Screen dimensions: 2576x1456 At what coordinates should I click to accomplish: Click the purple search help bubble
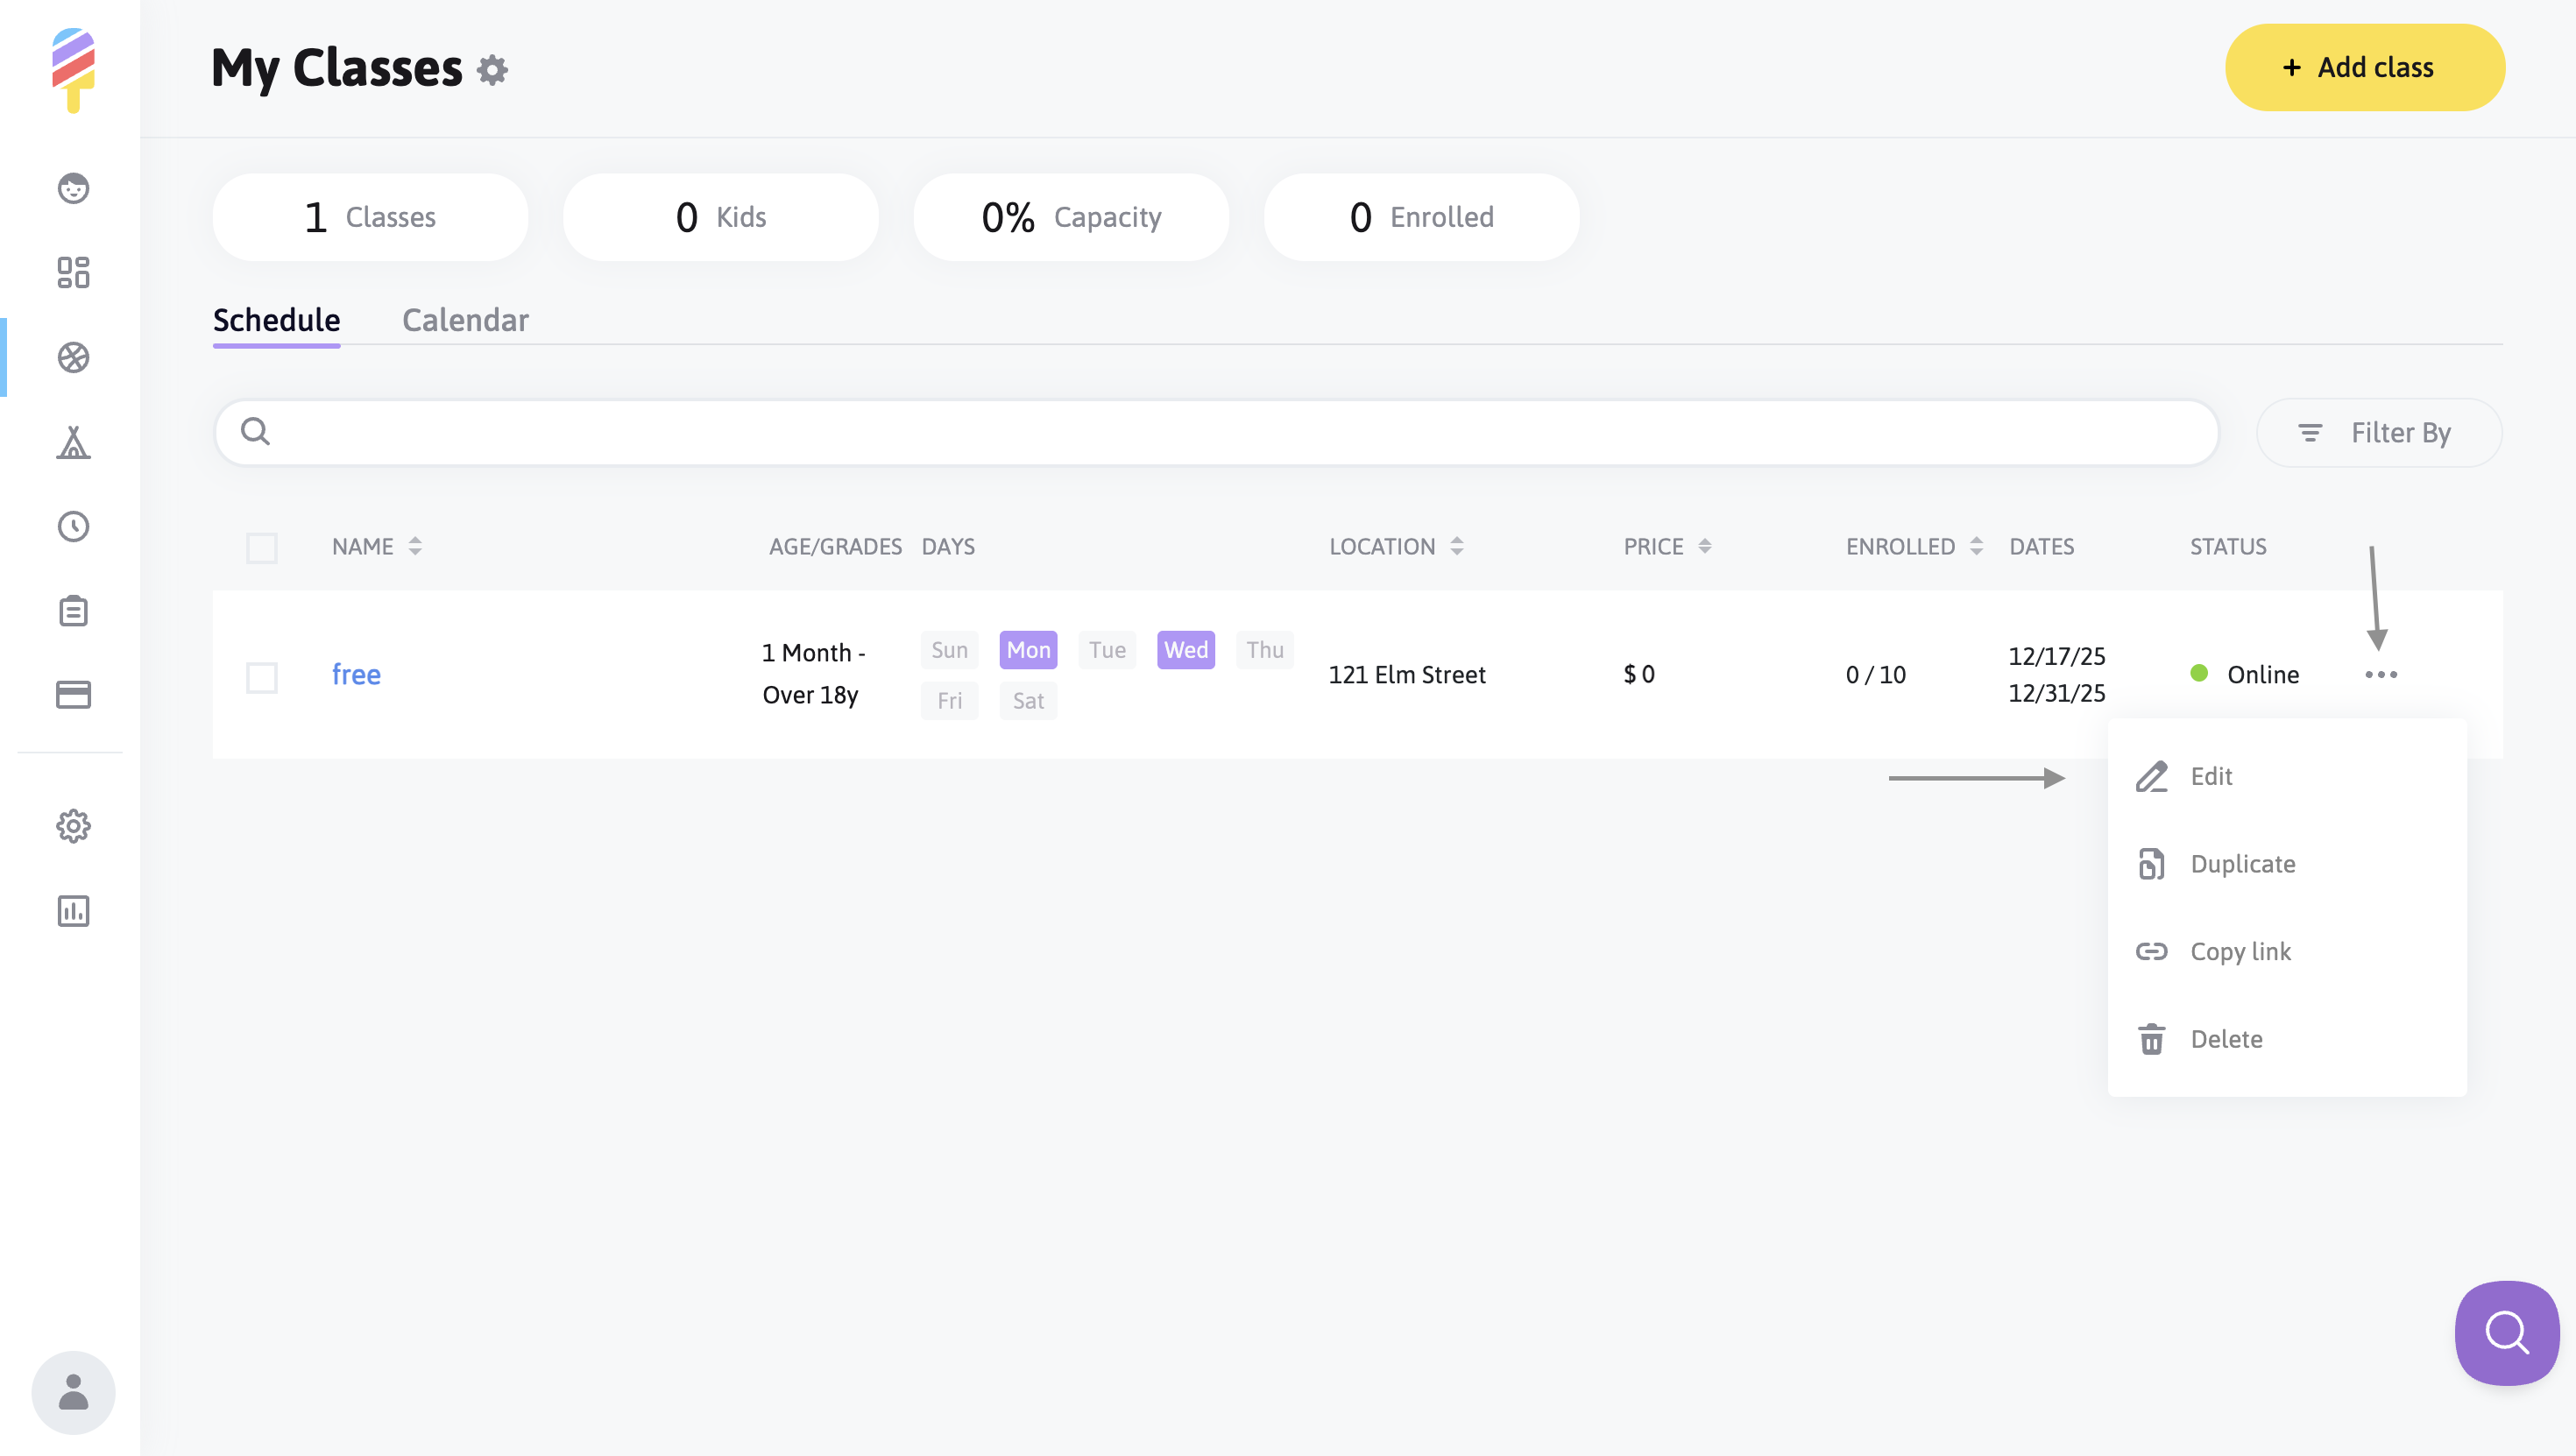[2506, 1332]
